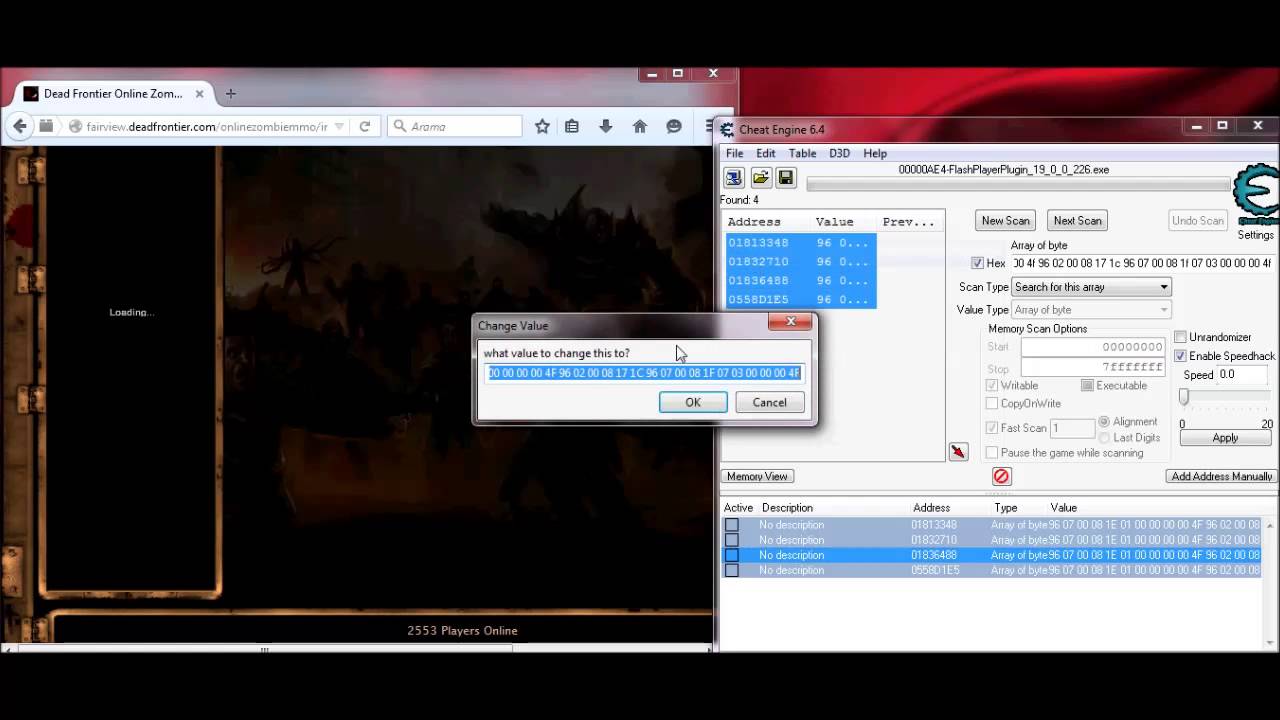Toggle Pause the game while scanning

[x=992, y=453]
